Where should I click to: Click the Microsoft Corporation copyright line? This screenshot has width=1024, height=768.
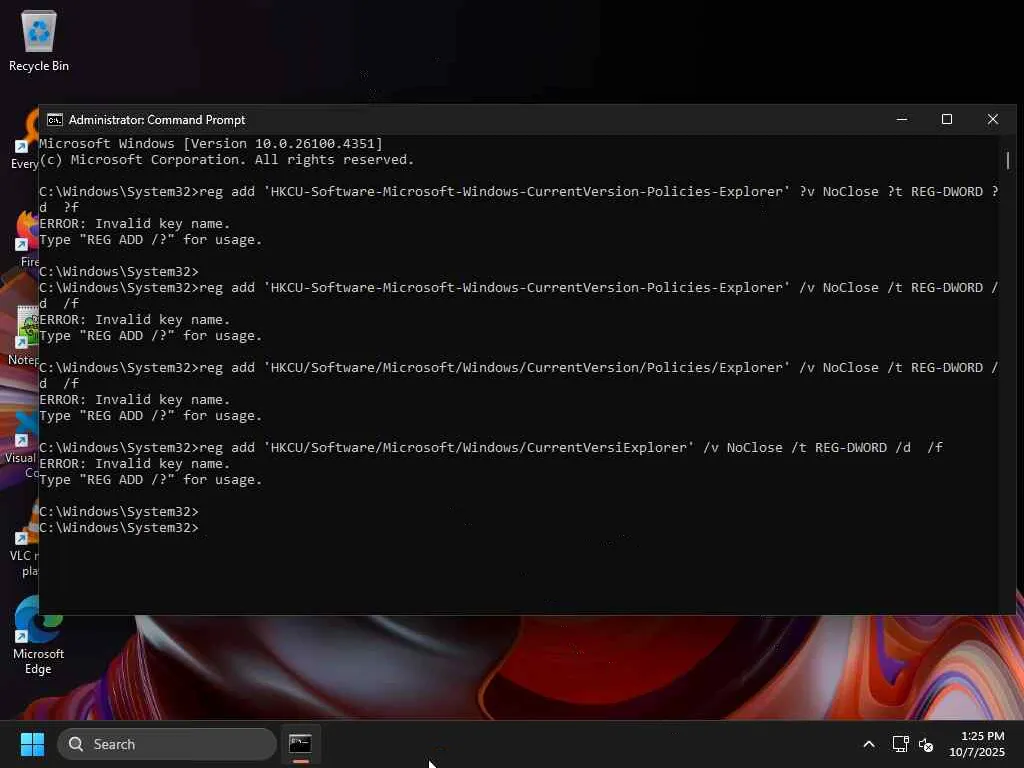point(227,159)
